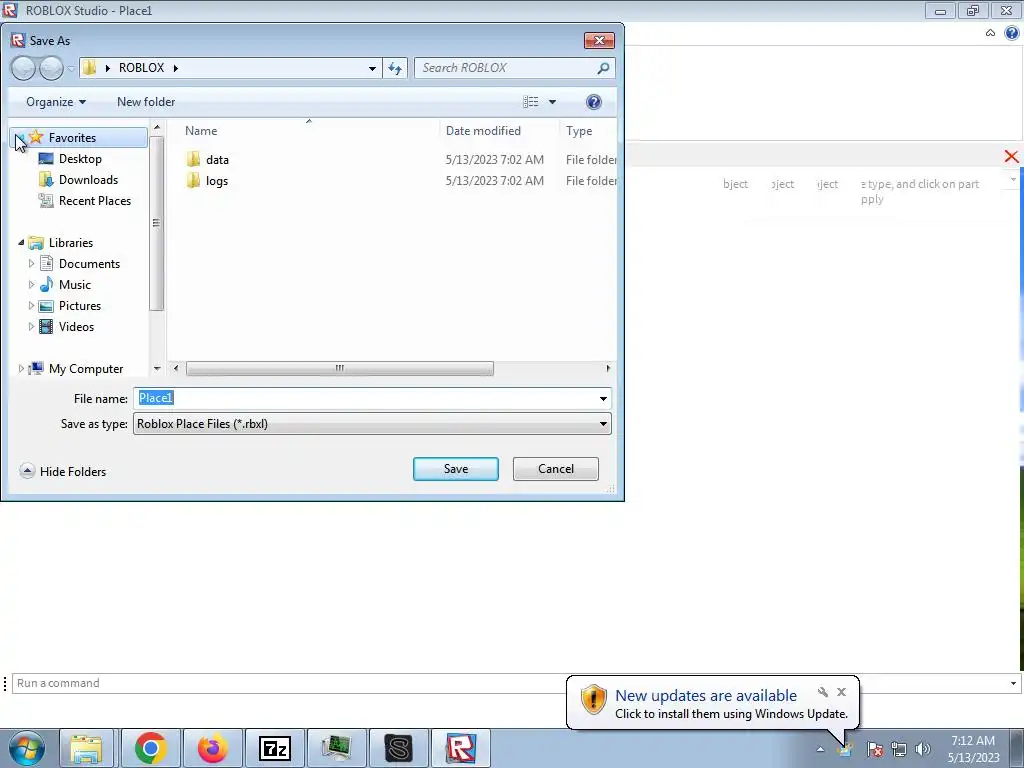The height and width of the screenshot is (768, 1024).
Task: Collapse the ribbon with the top-right caret
Action: 991,33
